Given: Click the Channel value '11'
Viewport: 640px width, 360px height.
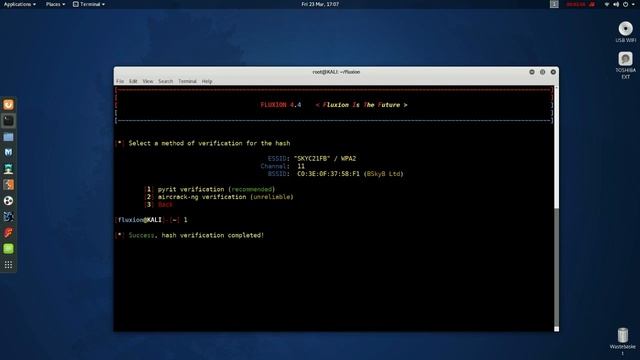Looking at the screenshot, I should 301,166.
